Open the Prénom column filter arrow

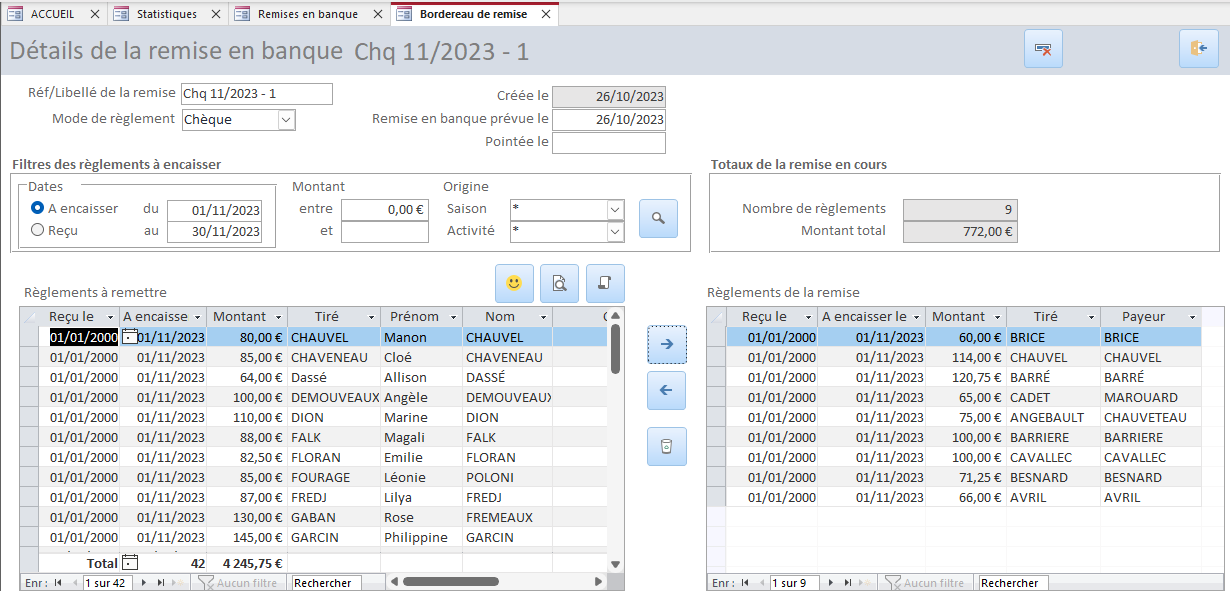point(452,316)
